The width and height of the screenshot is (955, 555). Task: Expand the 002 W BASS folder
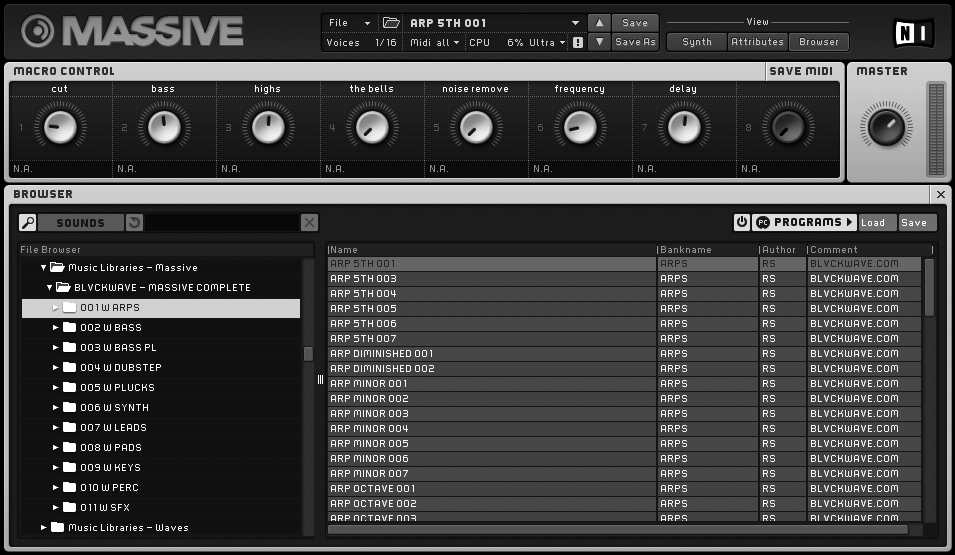point(56,328)
